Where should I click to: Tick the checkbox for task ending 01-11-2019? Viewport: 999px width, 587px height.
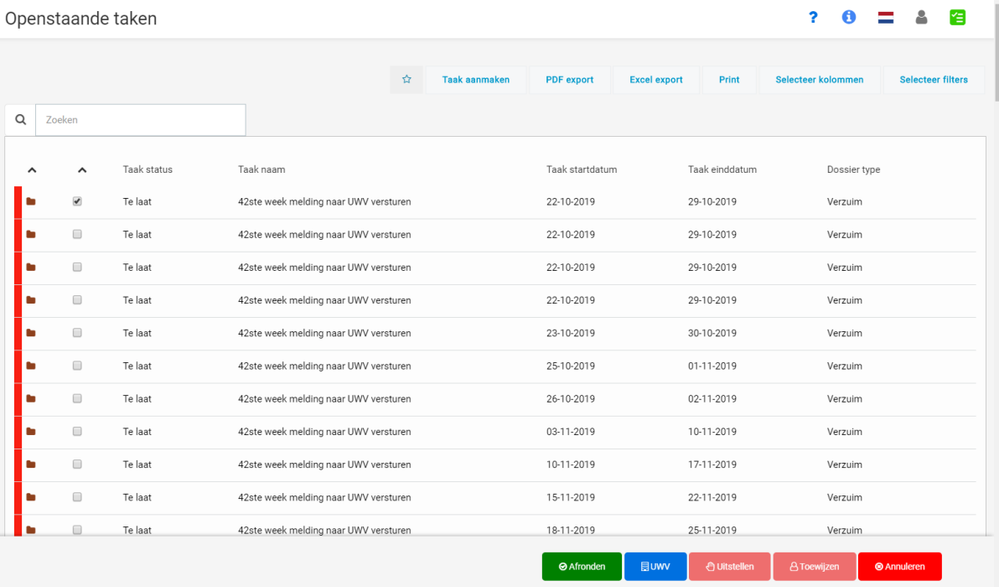(77, 366)
